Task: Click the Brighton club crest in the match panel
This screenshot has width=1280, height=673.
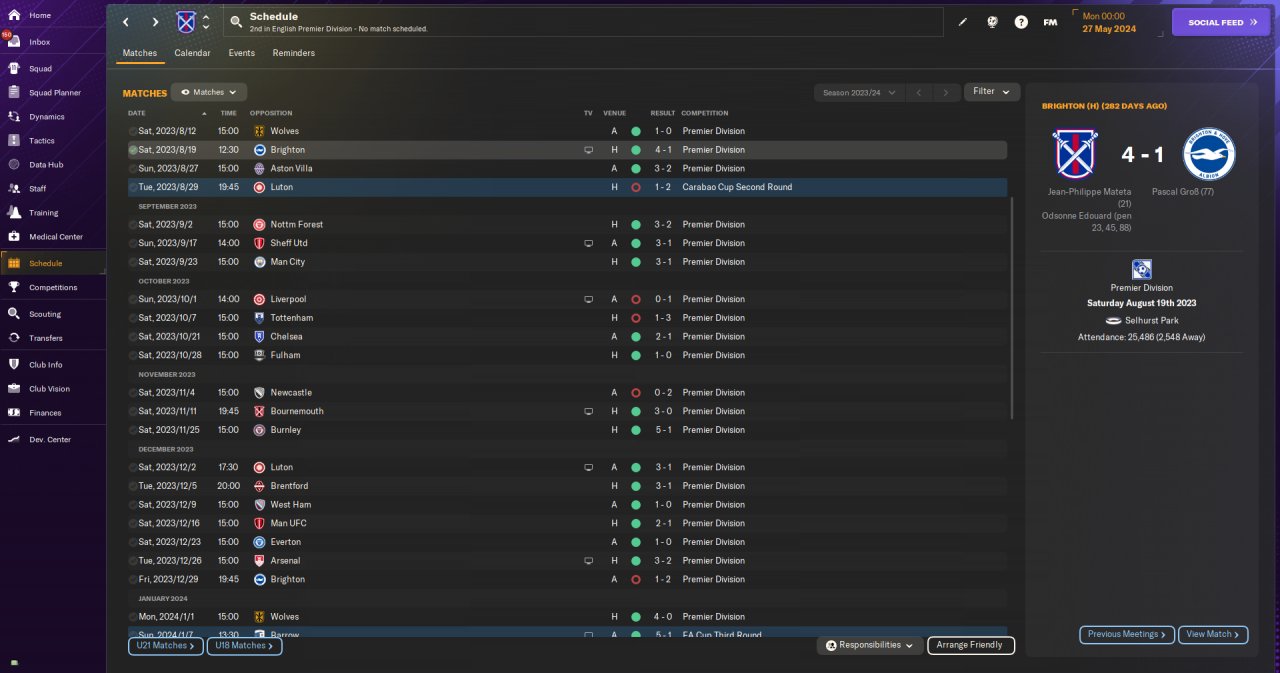Action: click(x=1209, y=155)
